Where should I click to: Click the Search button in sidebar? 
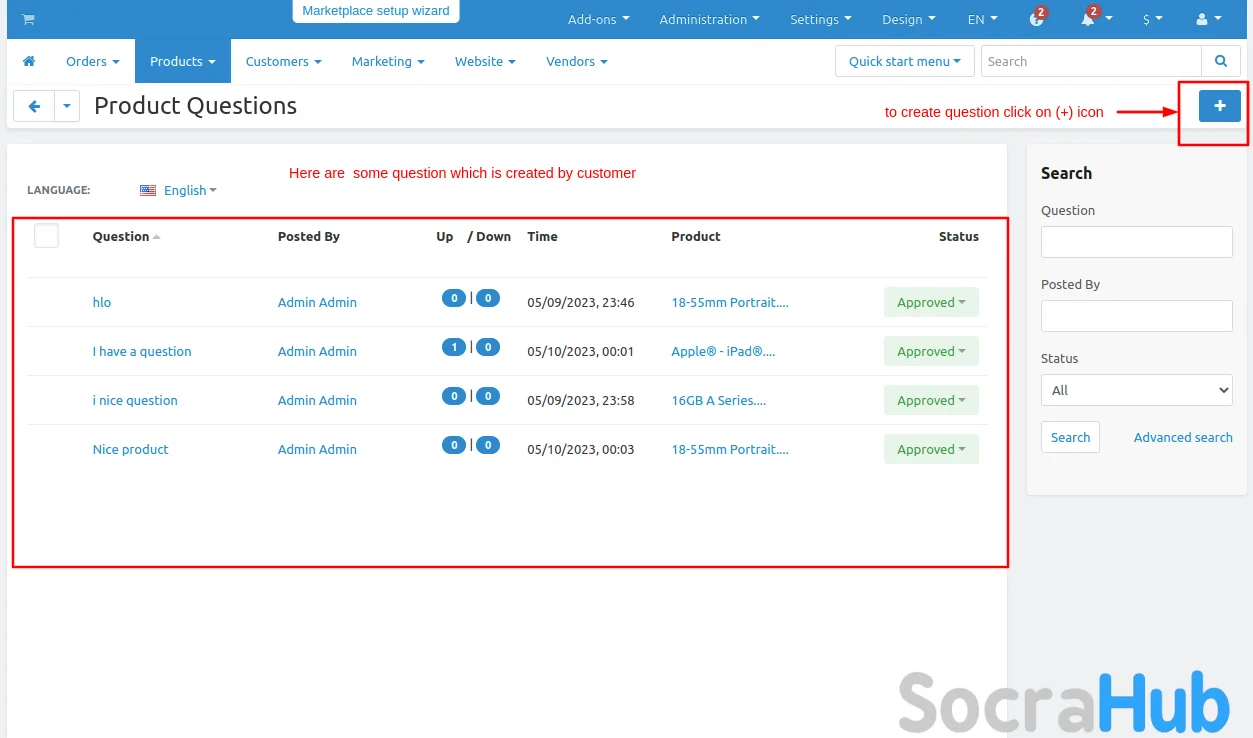[x=1070, y=437]
